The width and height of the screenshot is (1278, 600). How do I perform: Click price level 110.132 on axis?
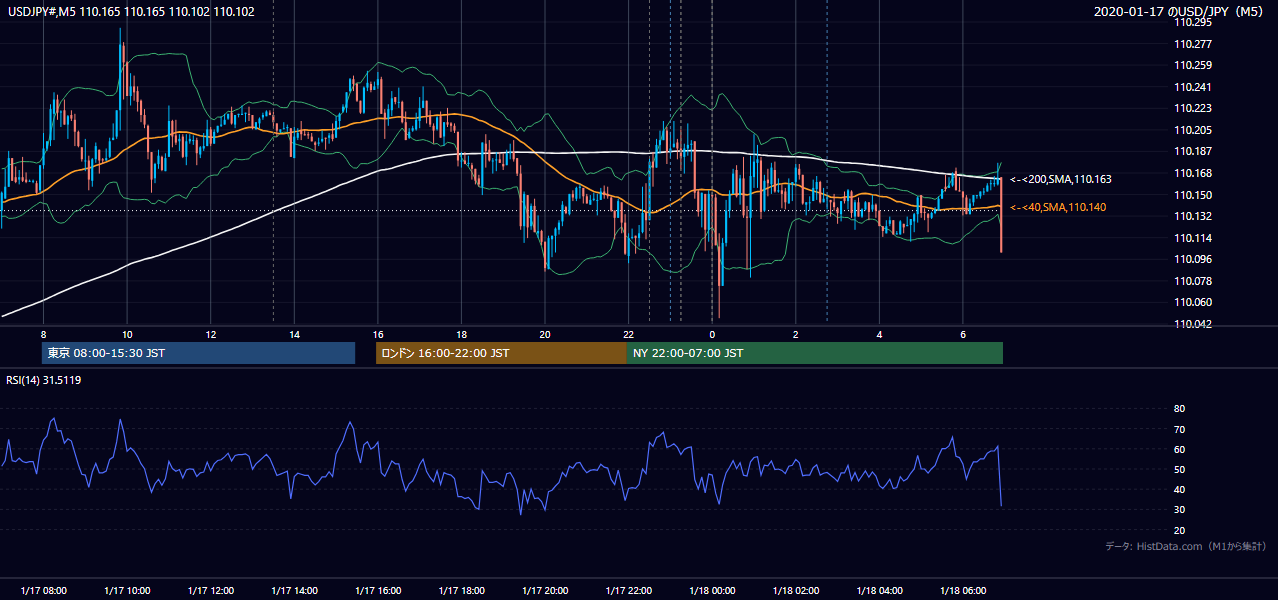(1193, 216)
